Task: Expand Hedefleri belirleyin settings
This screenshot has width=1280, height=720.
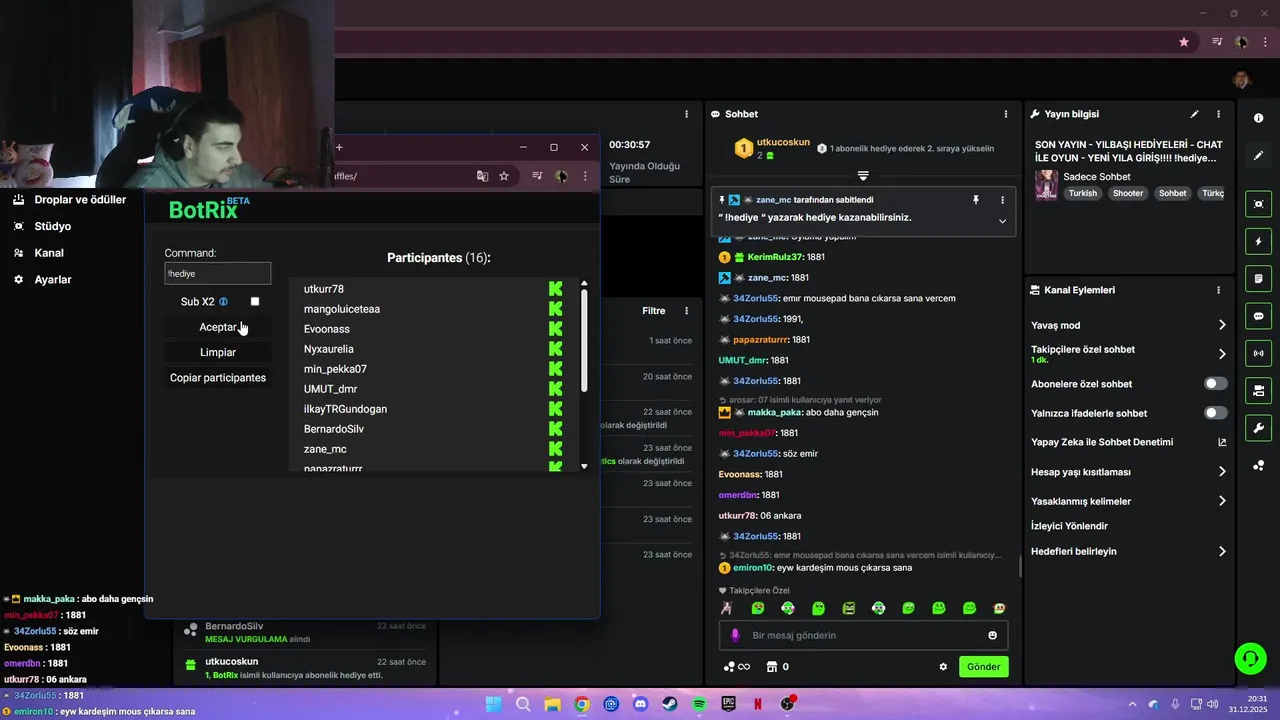Action: click(x=1222, y=551)
